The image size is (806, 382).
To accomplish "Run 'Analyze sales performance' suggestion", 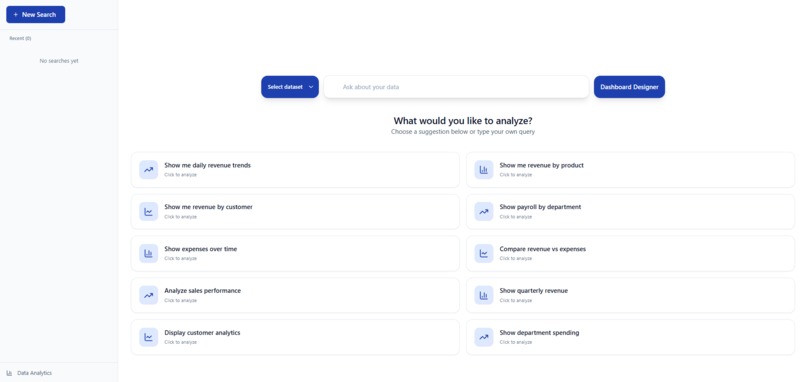I will (295, 296).
